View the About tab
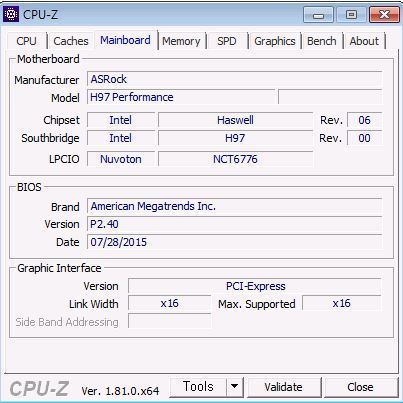 click(x=364, y=41)
